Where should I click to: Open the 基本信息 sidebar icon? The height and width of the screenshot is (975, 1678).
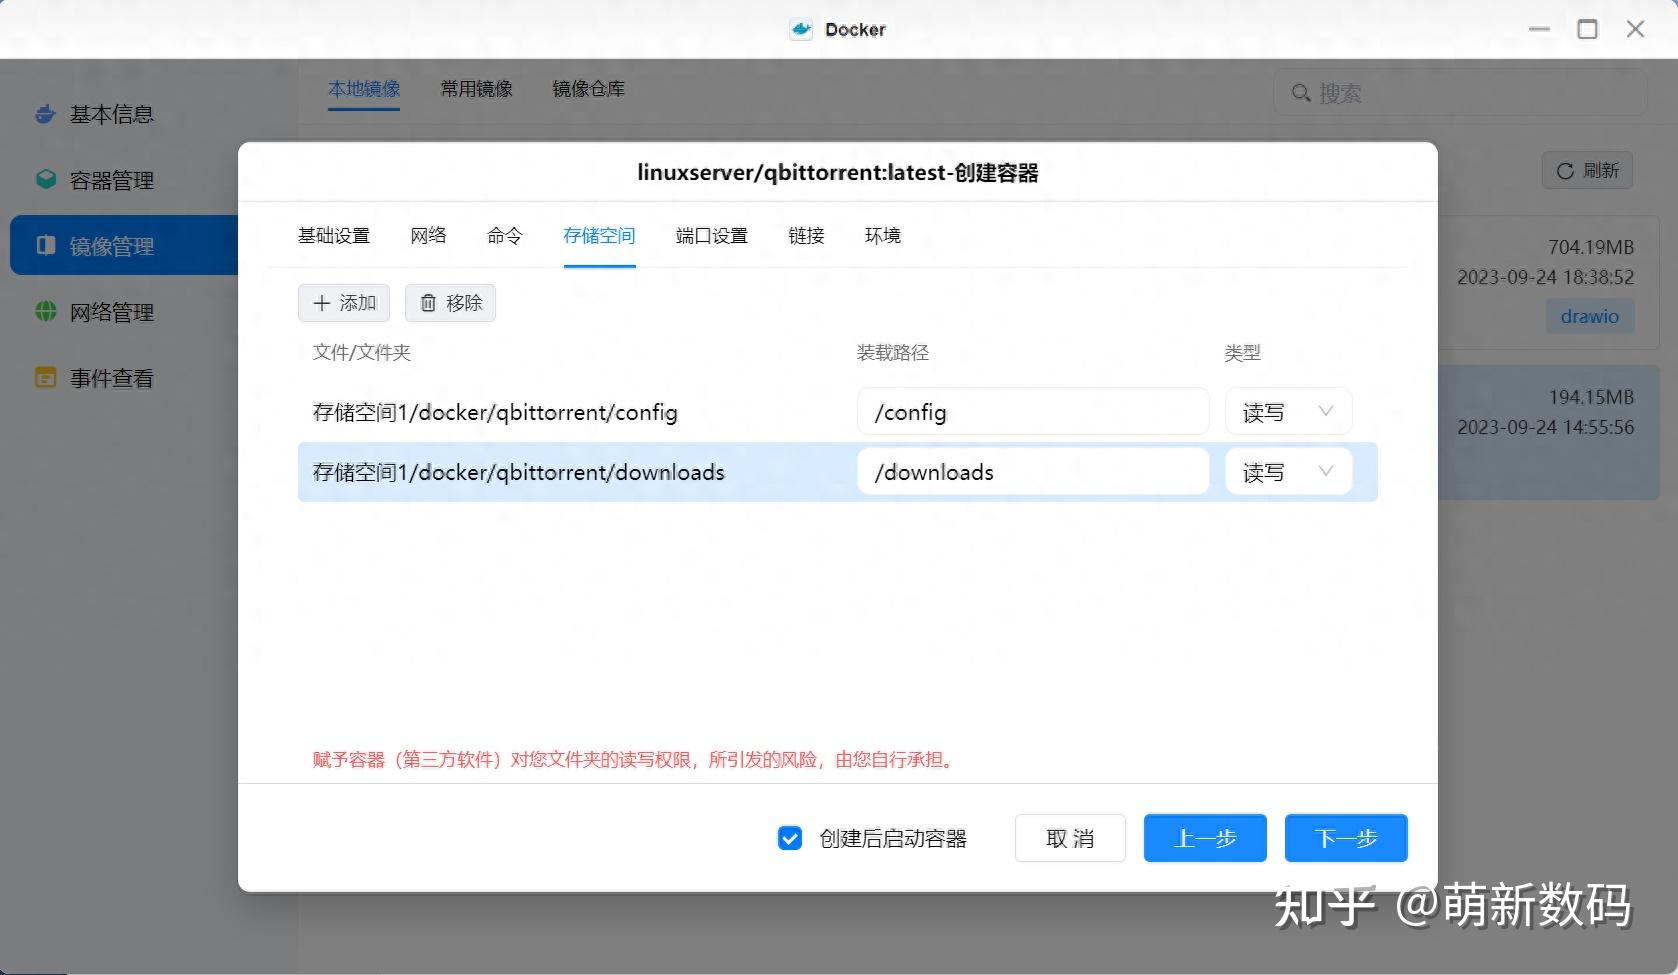45,114
